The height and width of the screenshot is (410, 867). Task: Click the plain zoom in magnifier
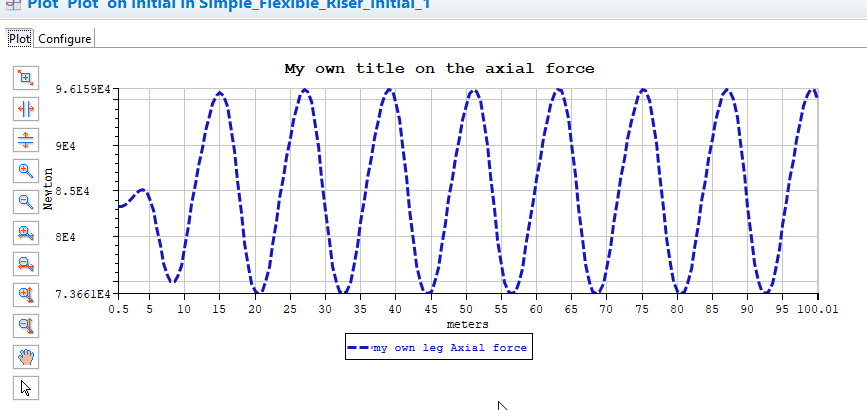coord(27,170)
